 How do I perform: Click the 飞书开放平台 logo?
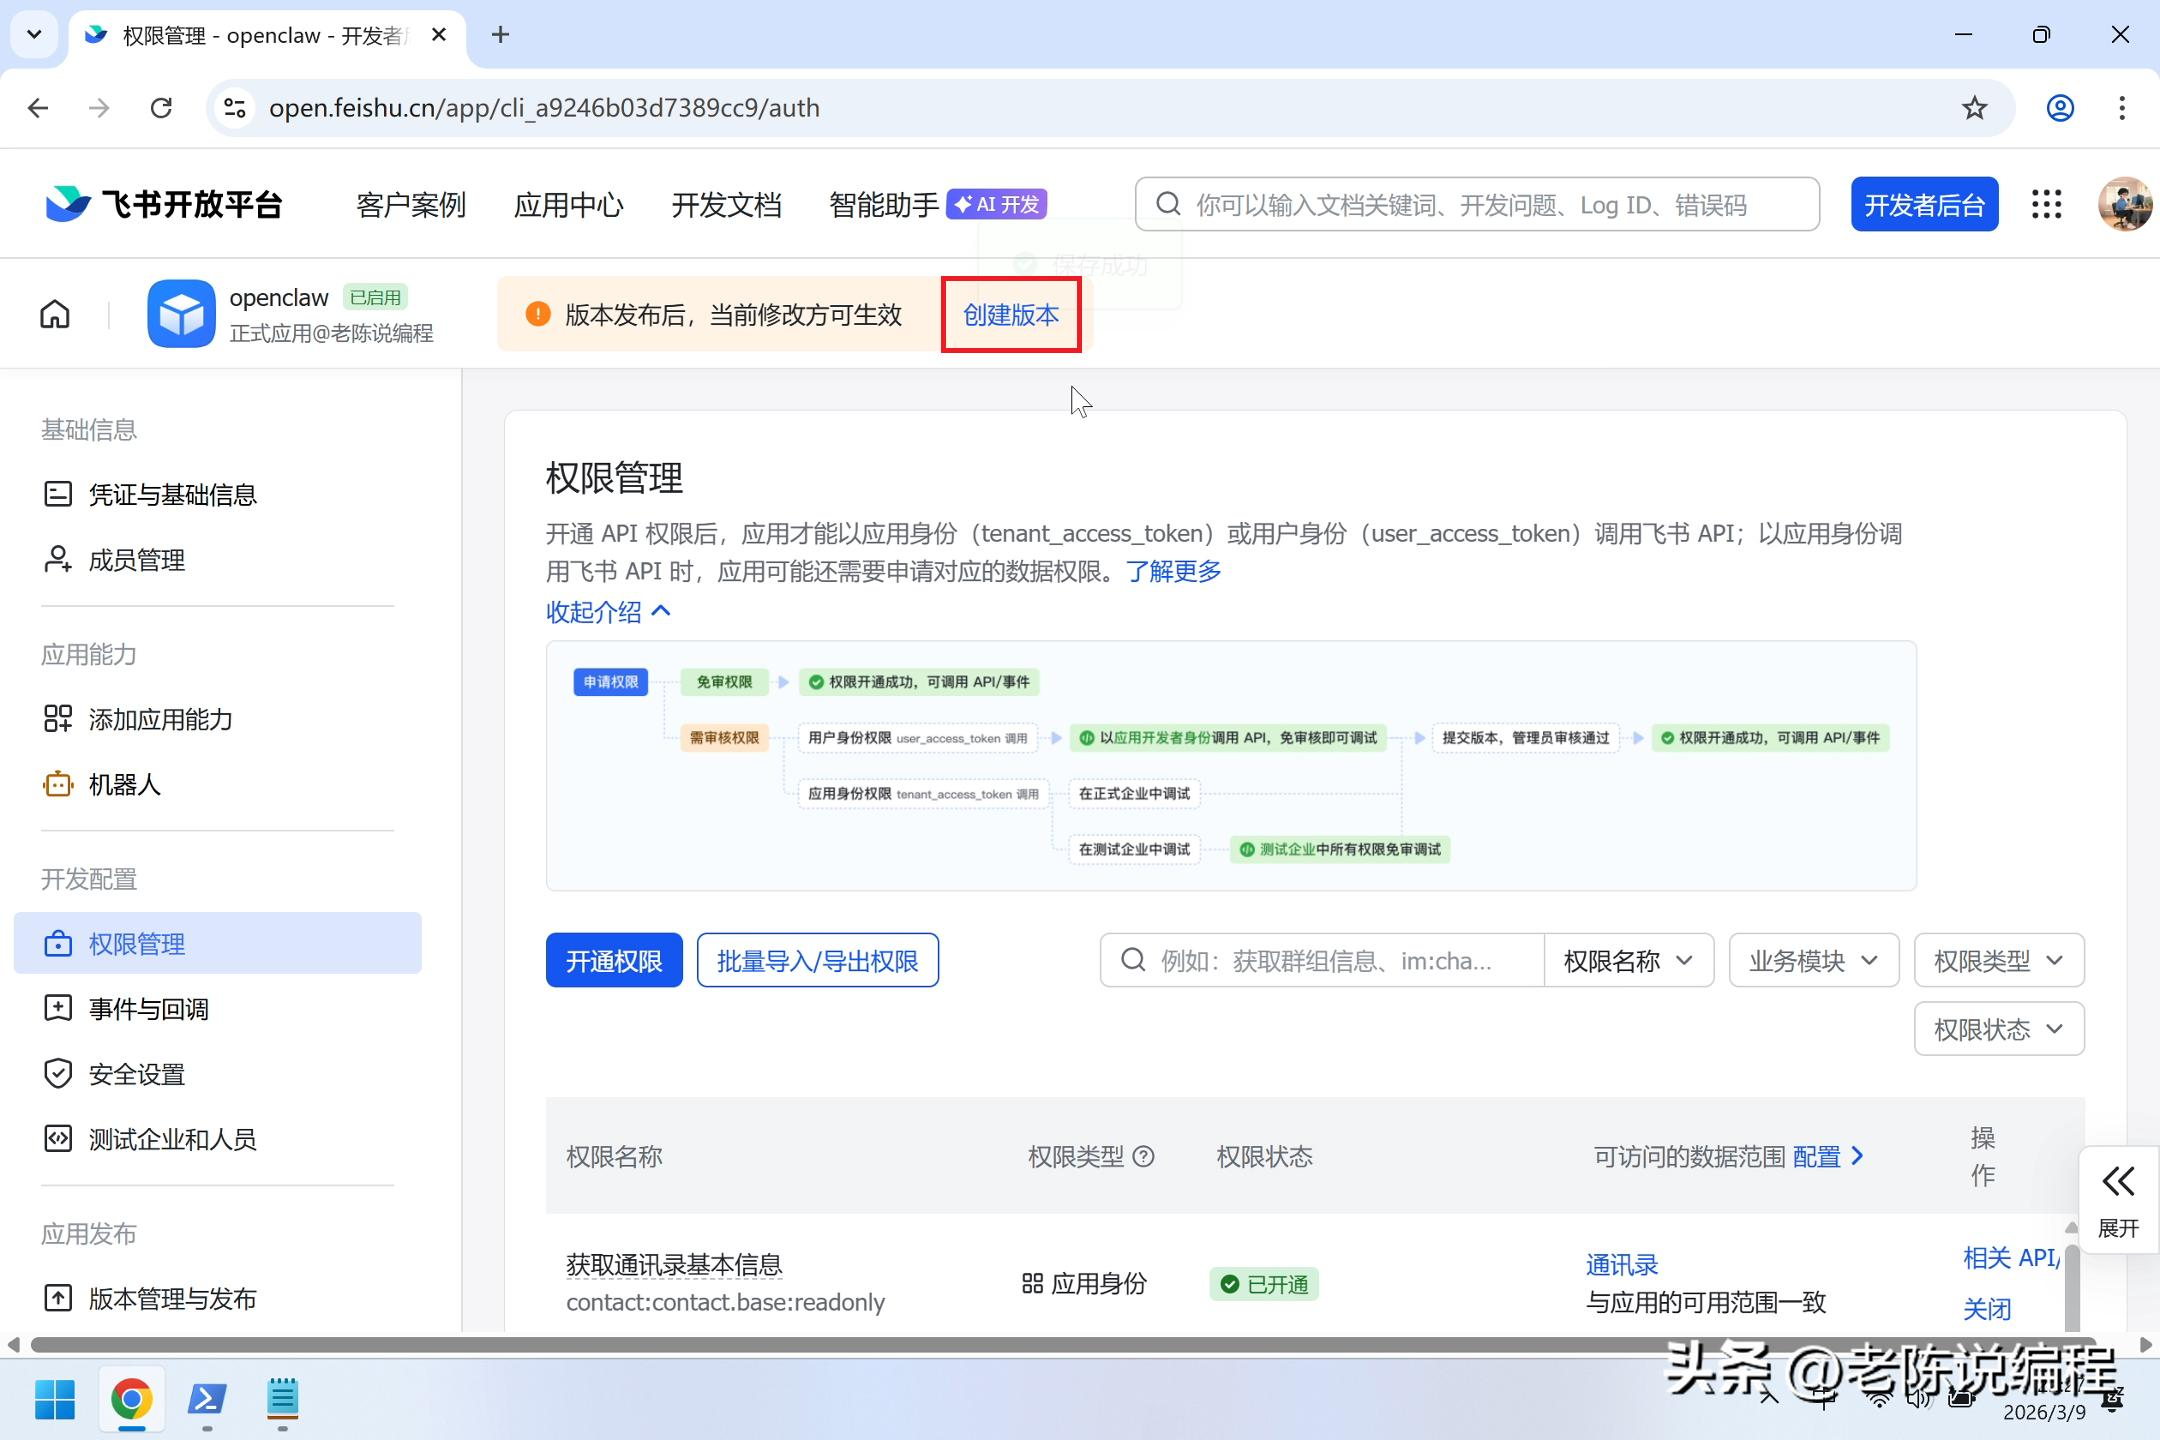pyautogui.click(x=165, y=205)
